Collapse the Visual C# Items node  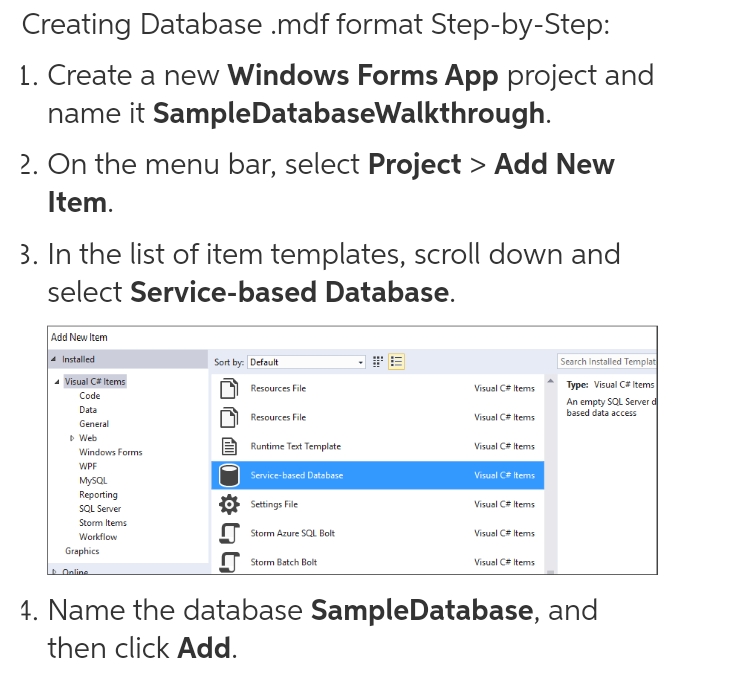(x=57, y=382)
